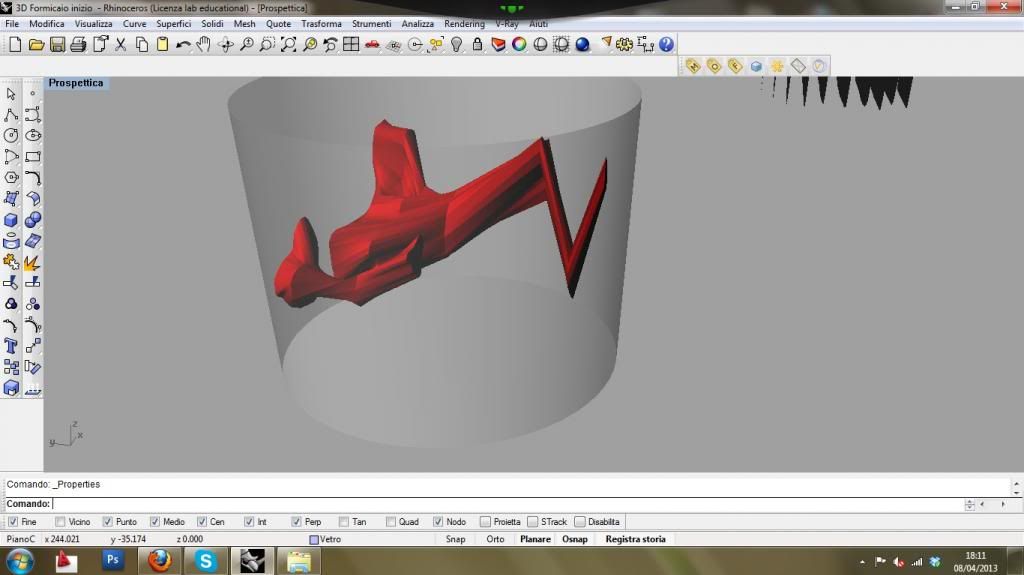Screen dimensions: 1024x575
Task: Click Registra storia in the status bar
Action: 635,539
